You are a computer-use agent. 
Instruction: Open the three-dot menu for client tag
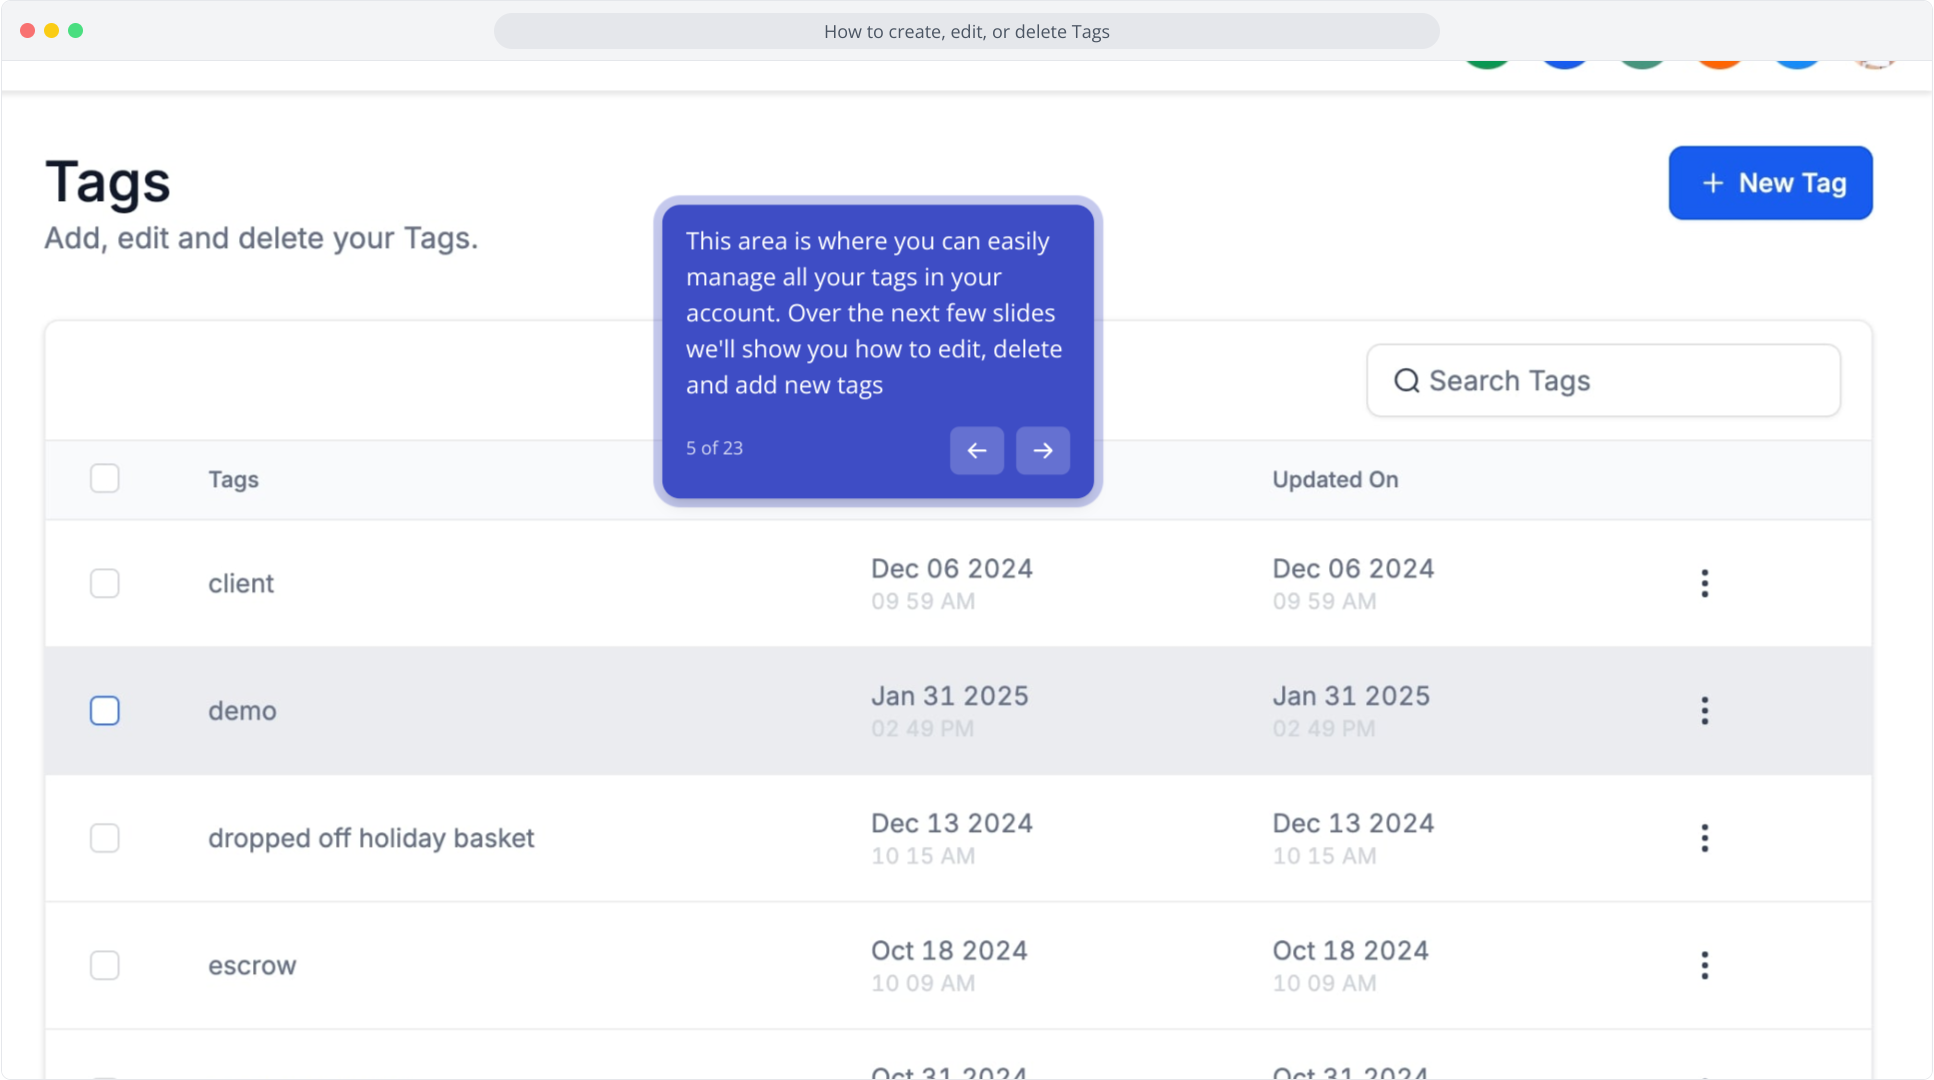point(1704,583)
